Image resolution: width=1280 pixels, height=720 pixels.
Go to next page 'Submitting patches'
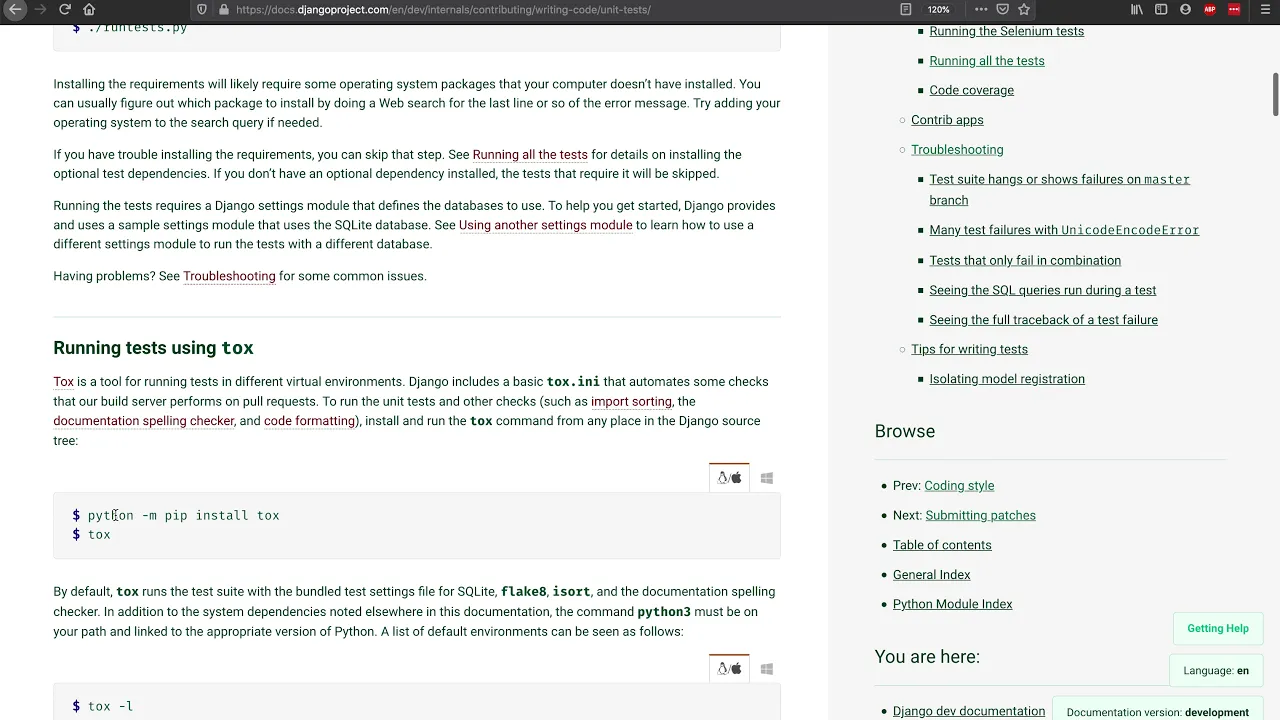pos(980,516)
